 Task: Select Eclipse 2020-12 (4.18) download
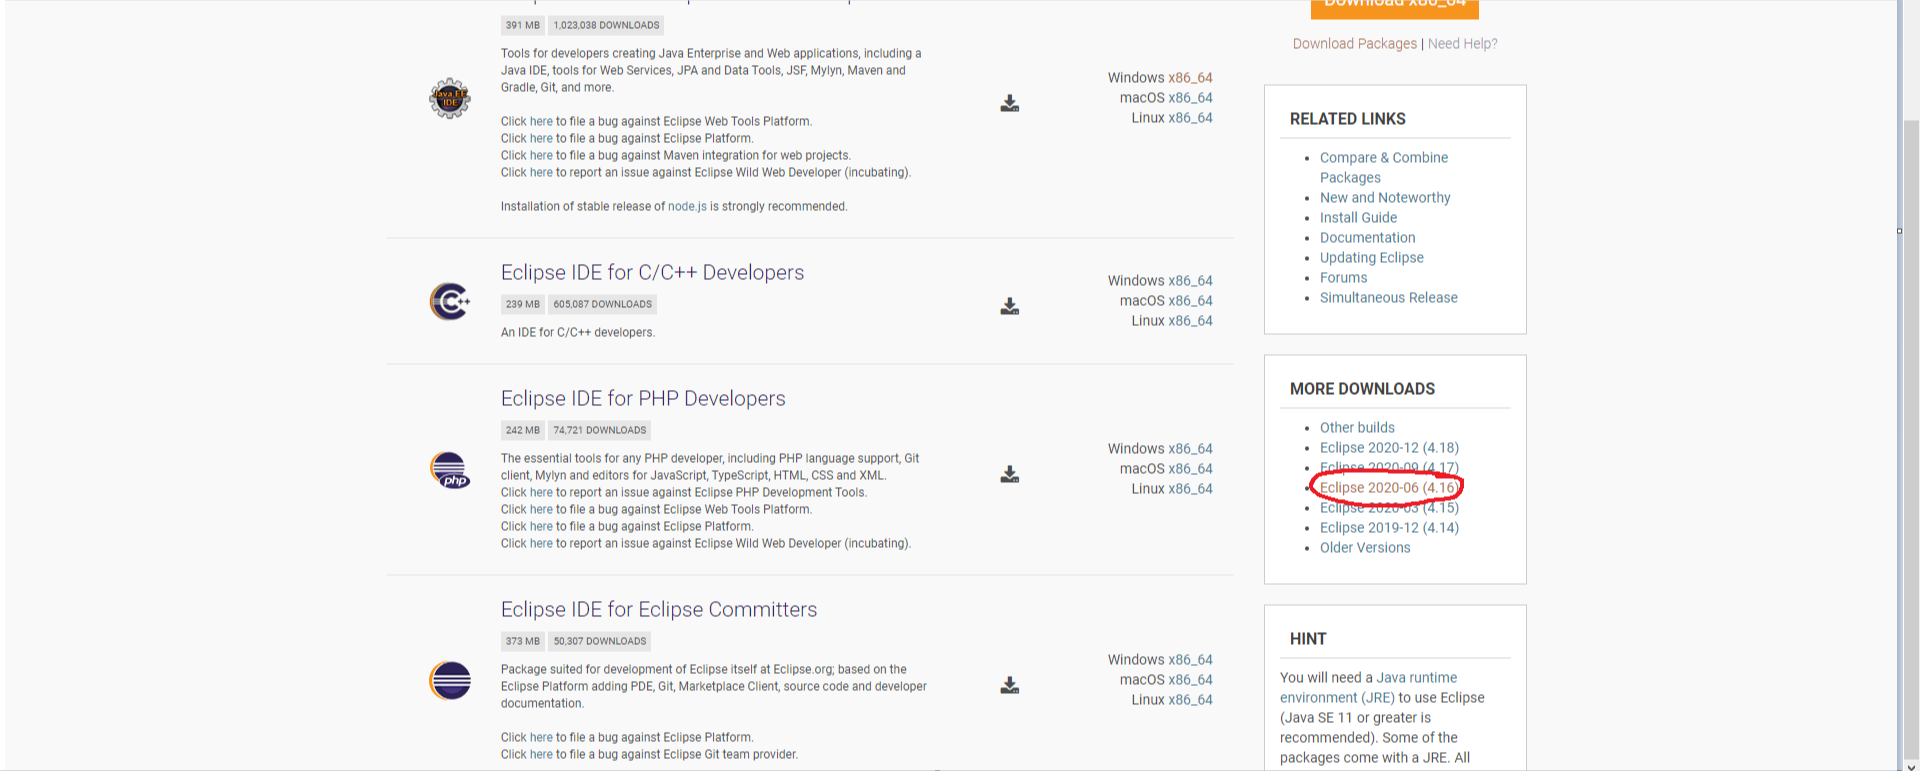point(1389,448)
